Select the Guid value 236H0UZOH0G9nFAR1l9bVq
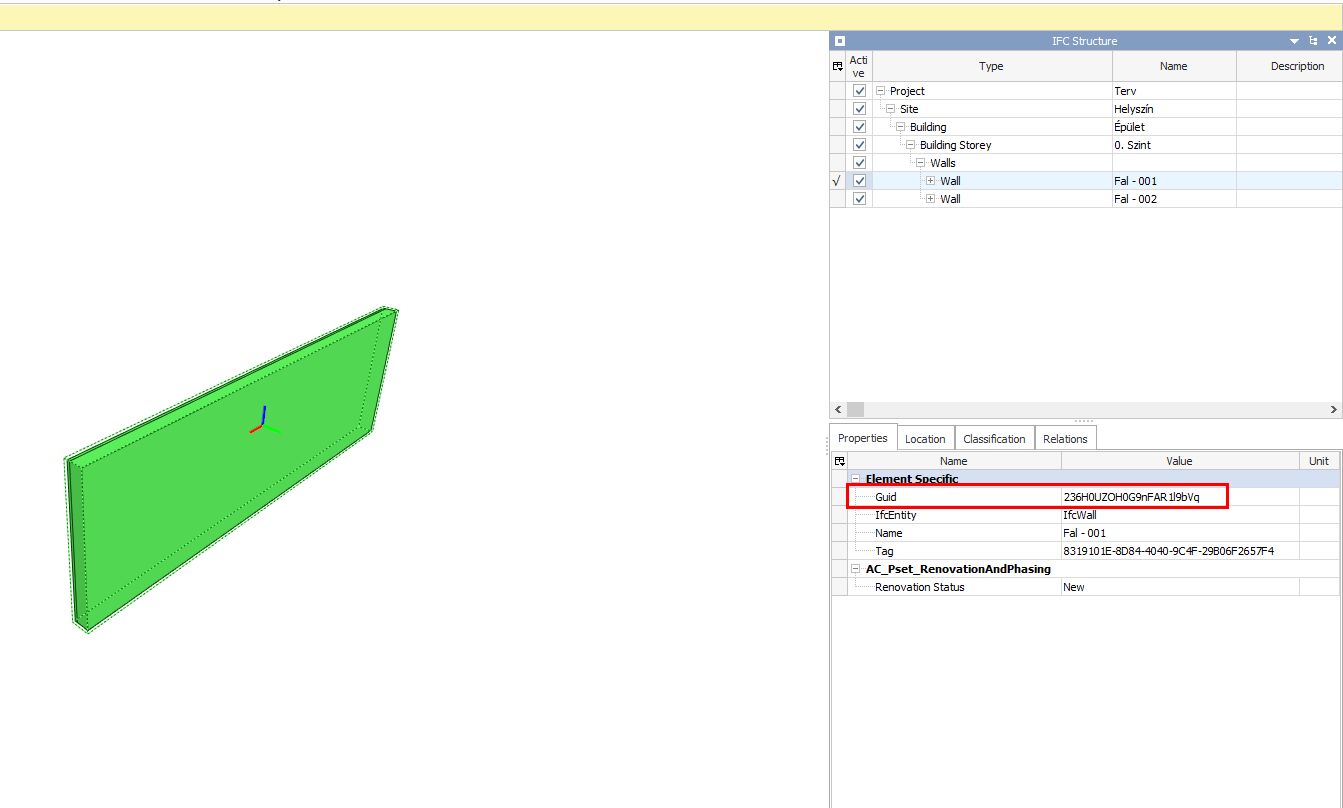 click(x=1131, y=497)
